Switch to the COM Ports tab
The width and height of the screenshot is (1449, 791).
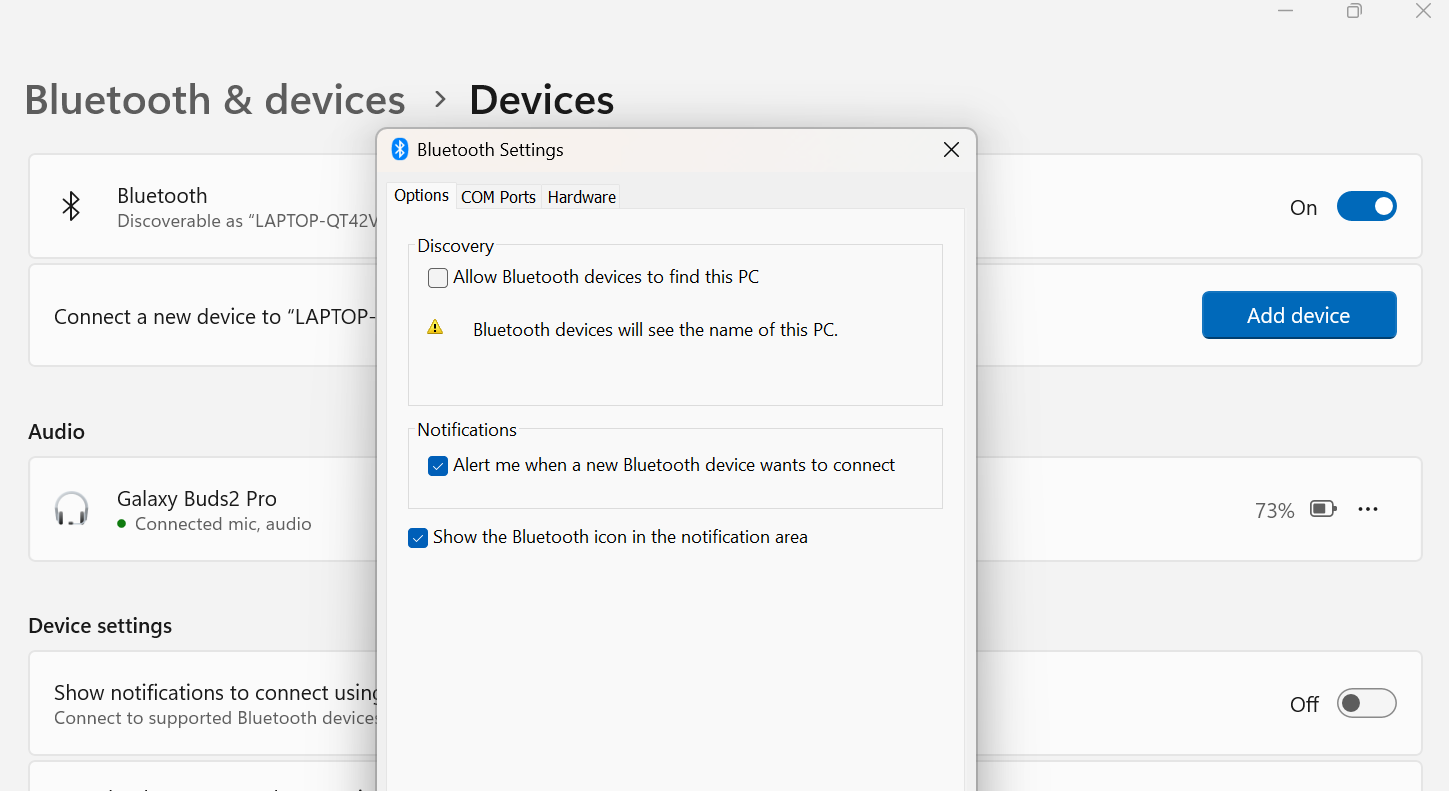tap(498, 197)
